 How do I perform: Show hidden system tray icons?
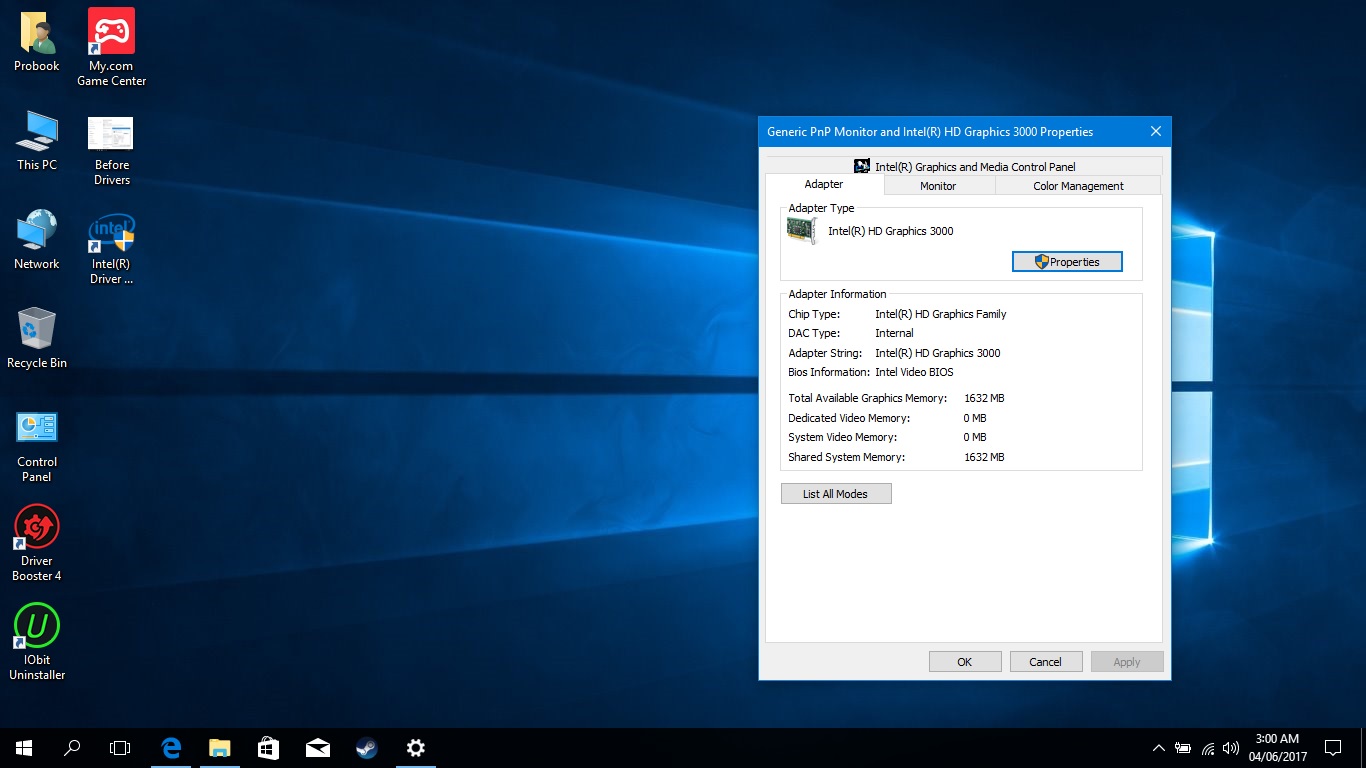[1159, 748]
